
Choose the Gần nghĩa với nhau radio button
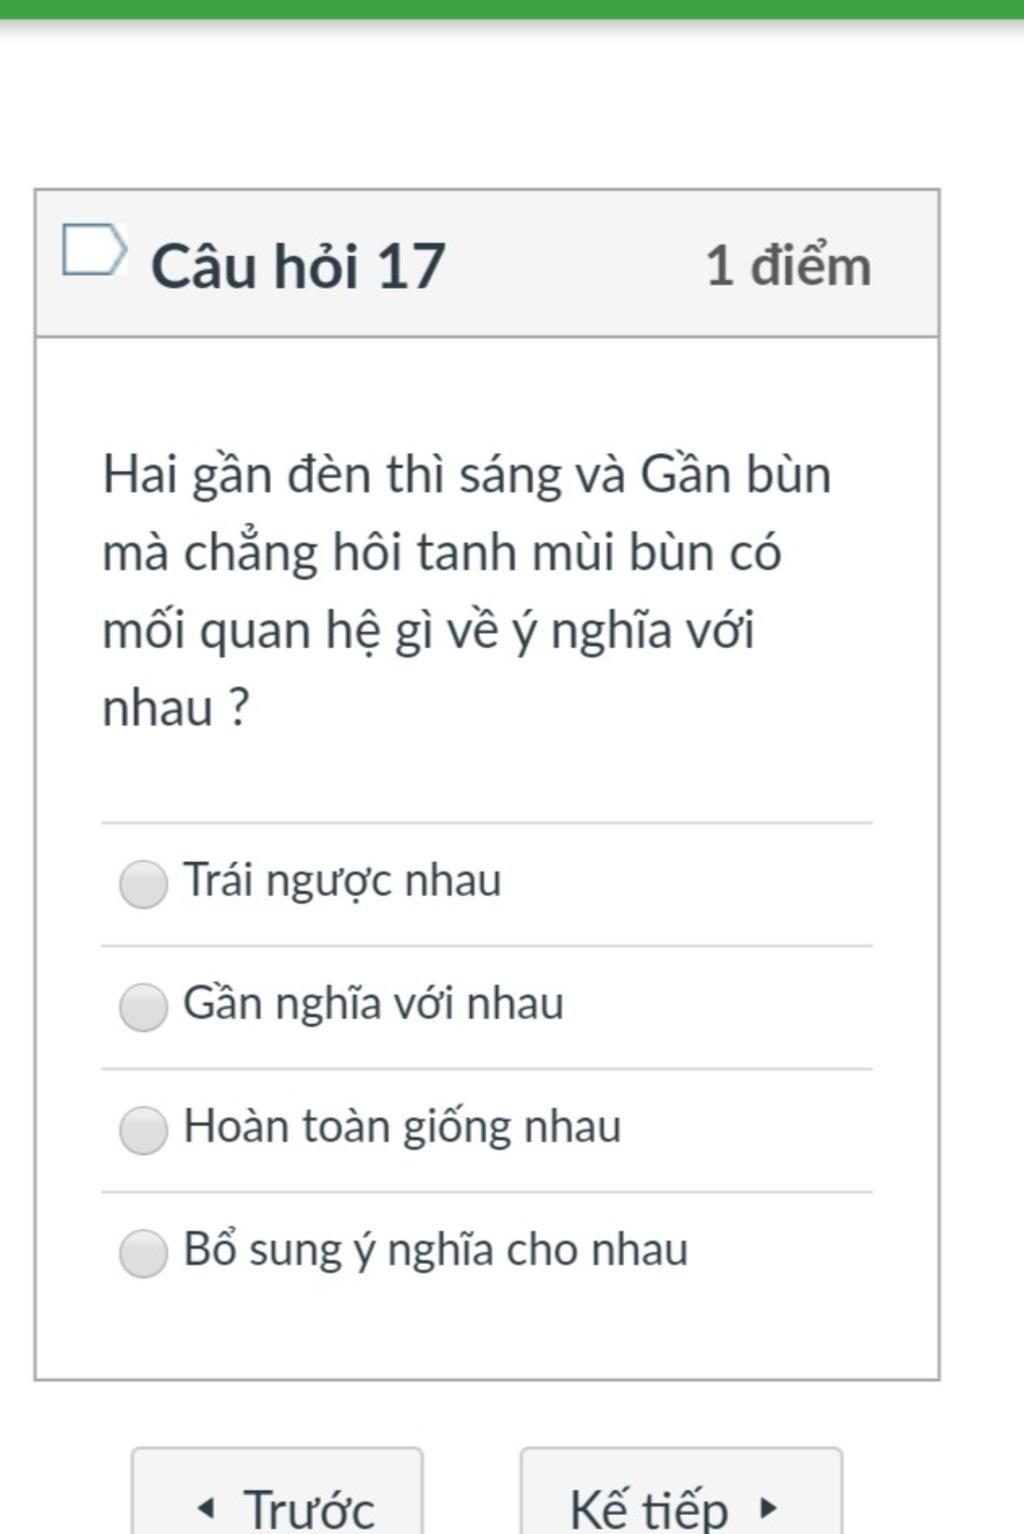pos(143,1006)
